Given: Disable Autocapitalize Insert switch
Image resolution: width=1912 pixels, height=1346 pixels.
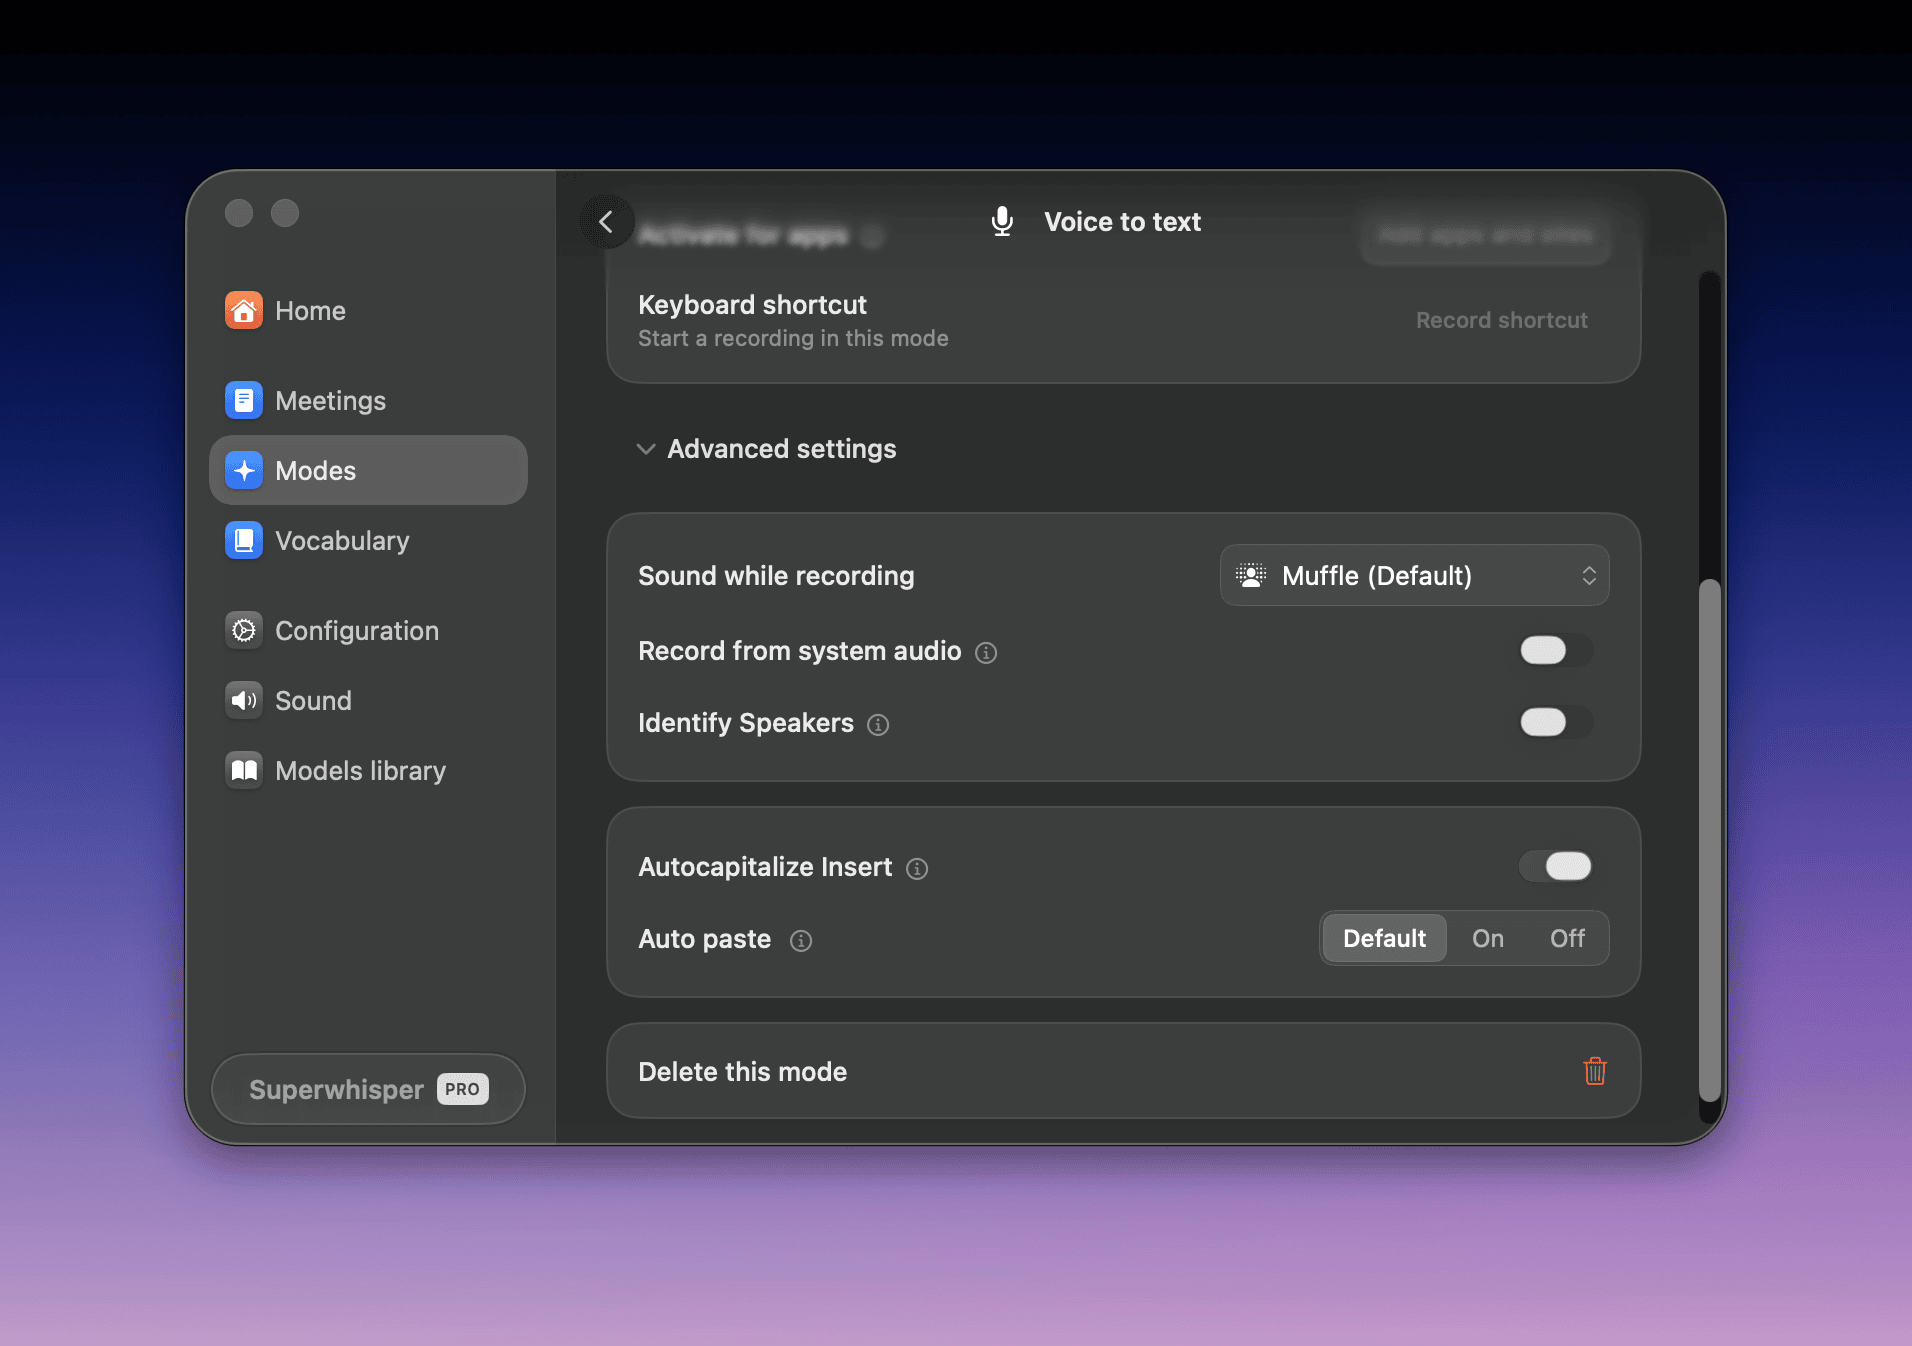Looking at the screenshot, I should click(1555, 867).
